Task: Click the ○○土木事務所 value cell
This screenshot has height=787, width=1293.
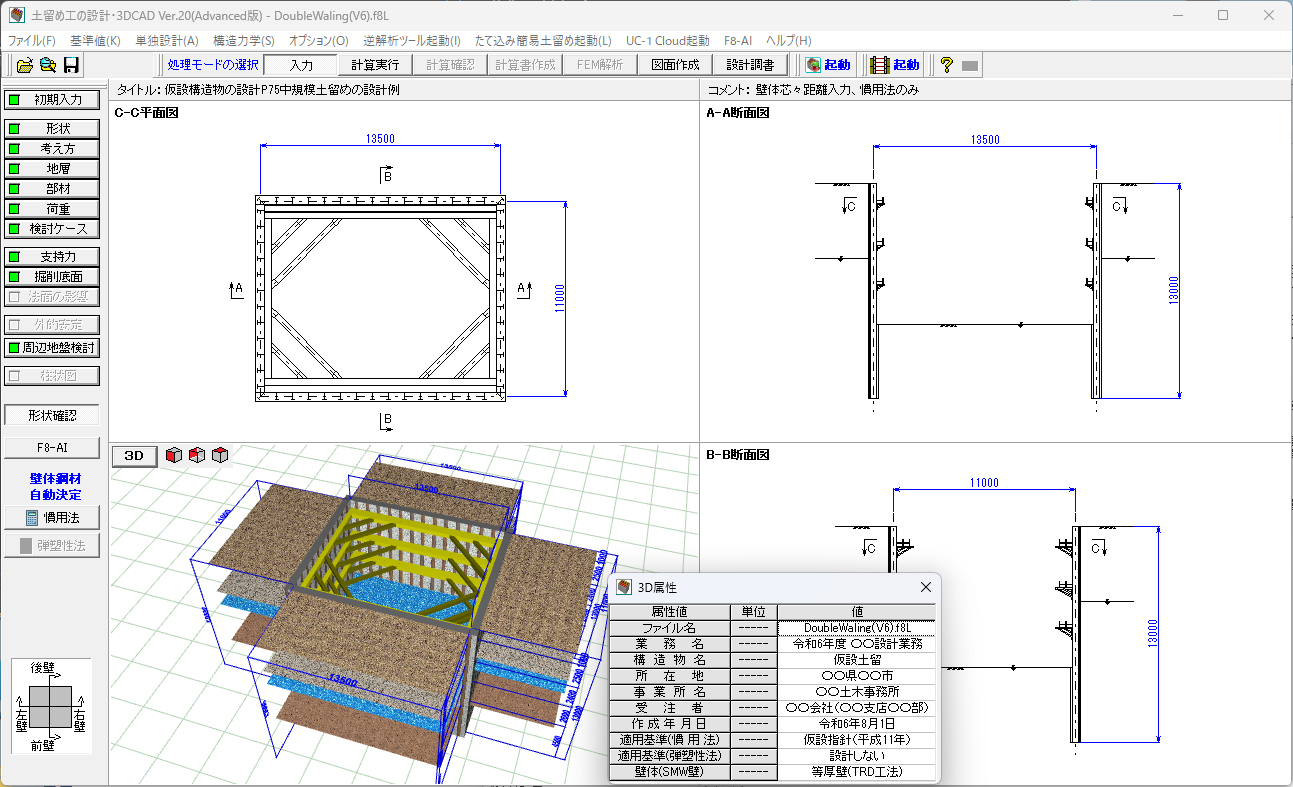Action: (857, 692)
